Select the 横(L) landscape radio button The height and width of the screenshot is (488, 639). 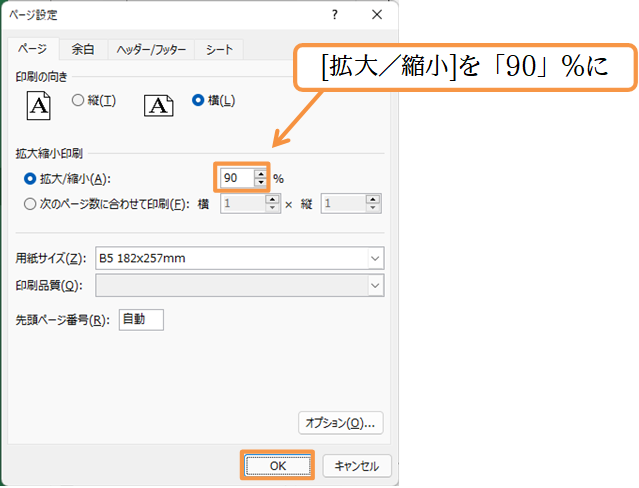198,100
